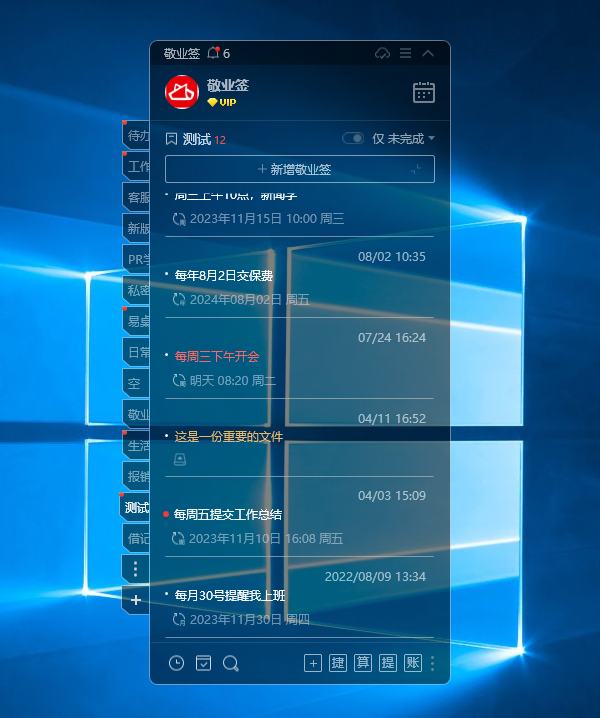Open the 仅 未完成 filter dropdown
This screenshot has height=718, width=600.
click(404, 139)
